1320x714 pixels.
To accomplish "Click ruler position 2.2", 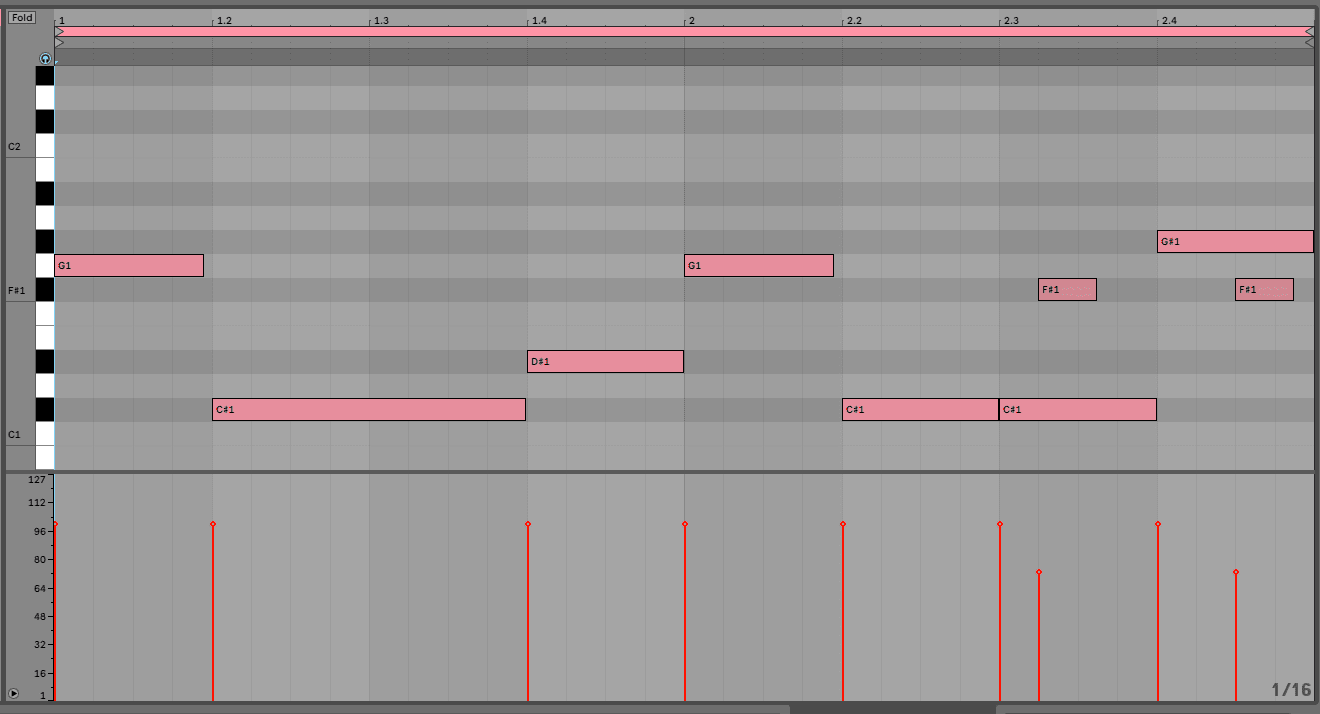I will coord(854,20).
